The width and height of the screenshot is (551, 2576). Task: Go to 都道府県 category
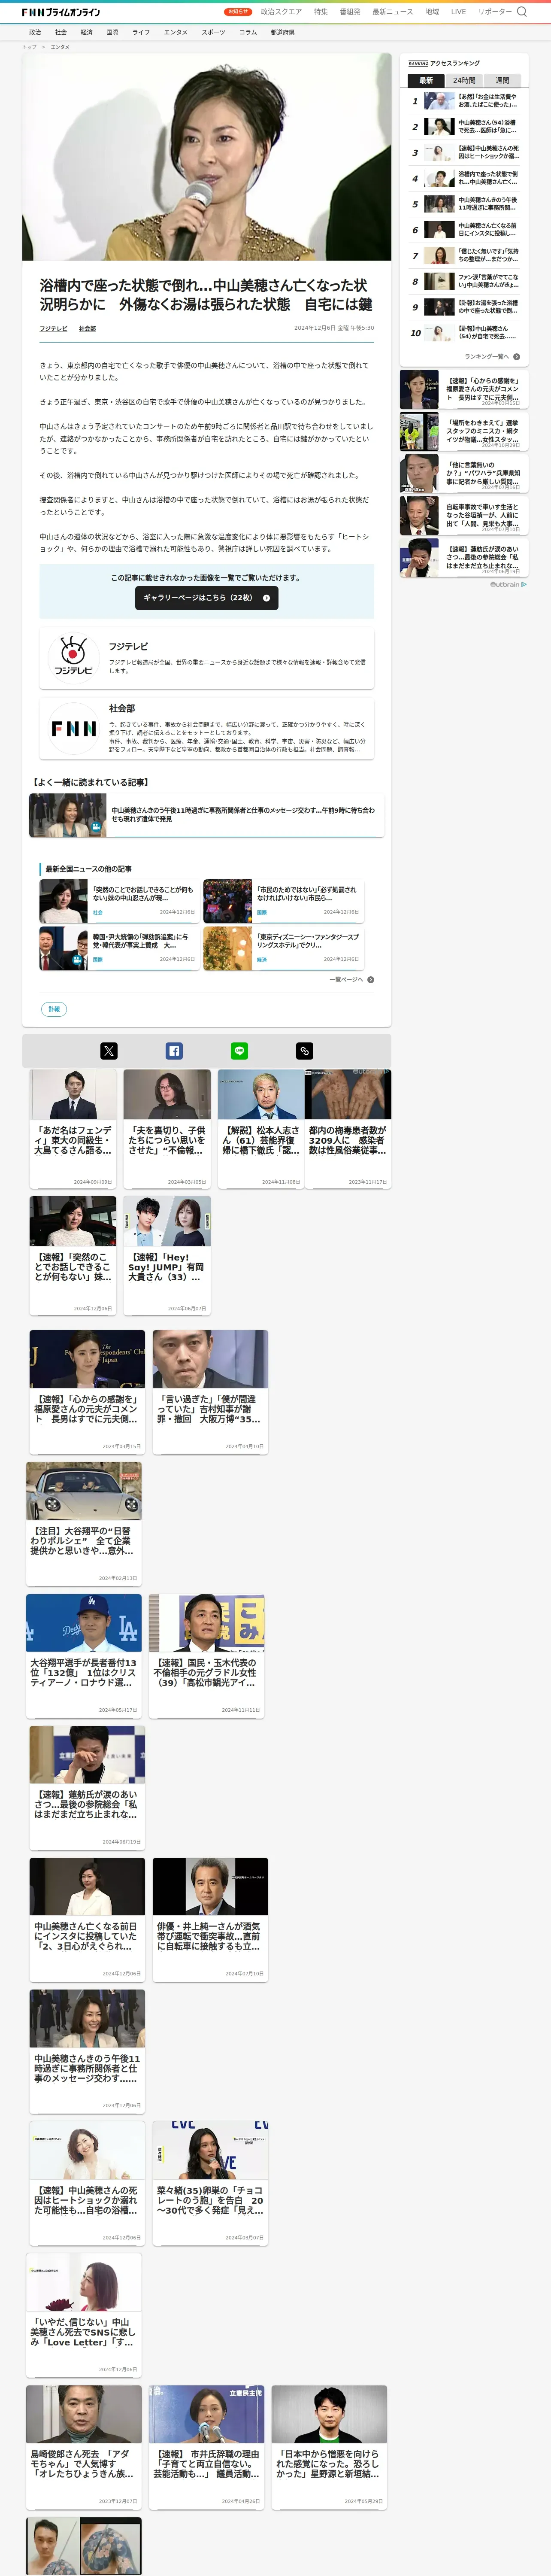[282, 32]
